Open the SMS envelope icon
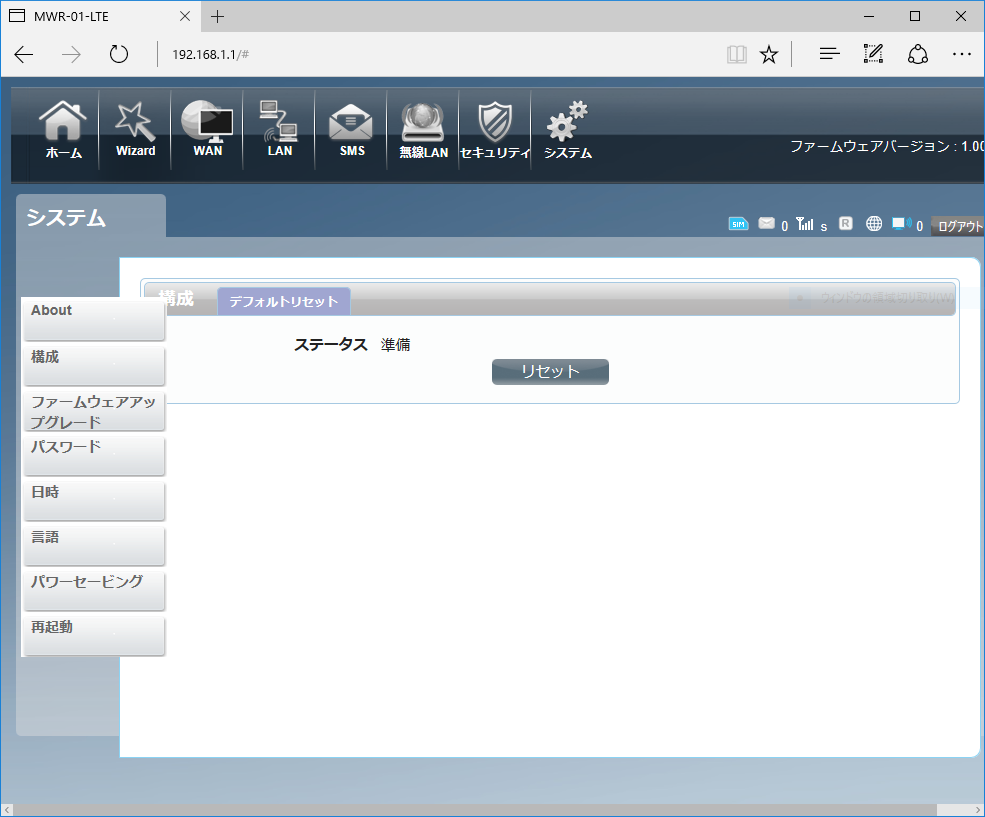 [x=351, y=130]
